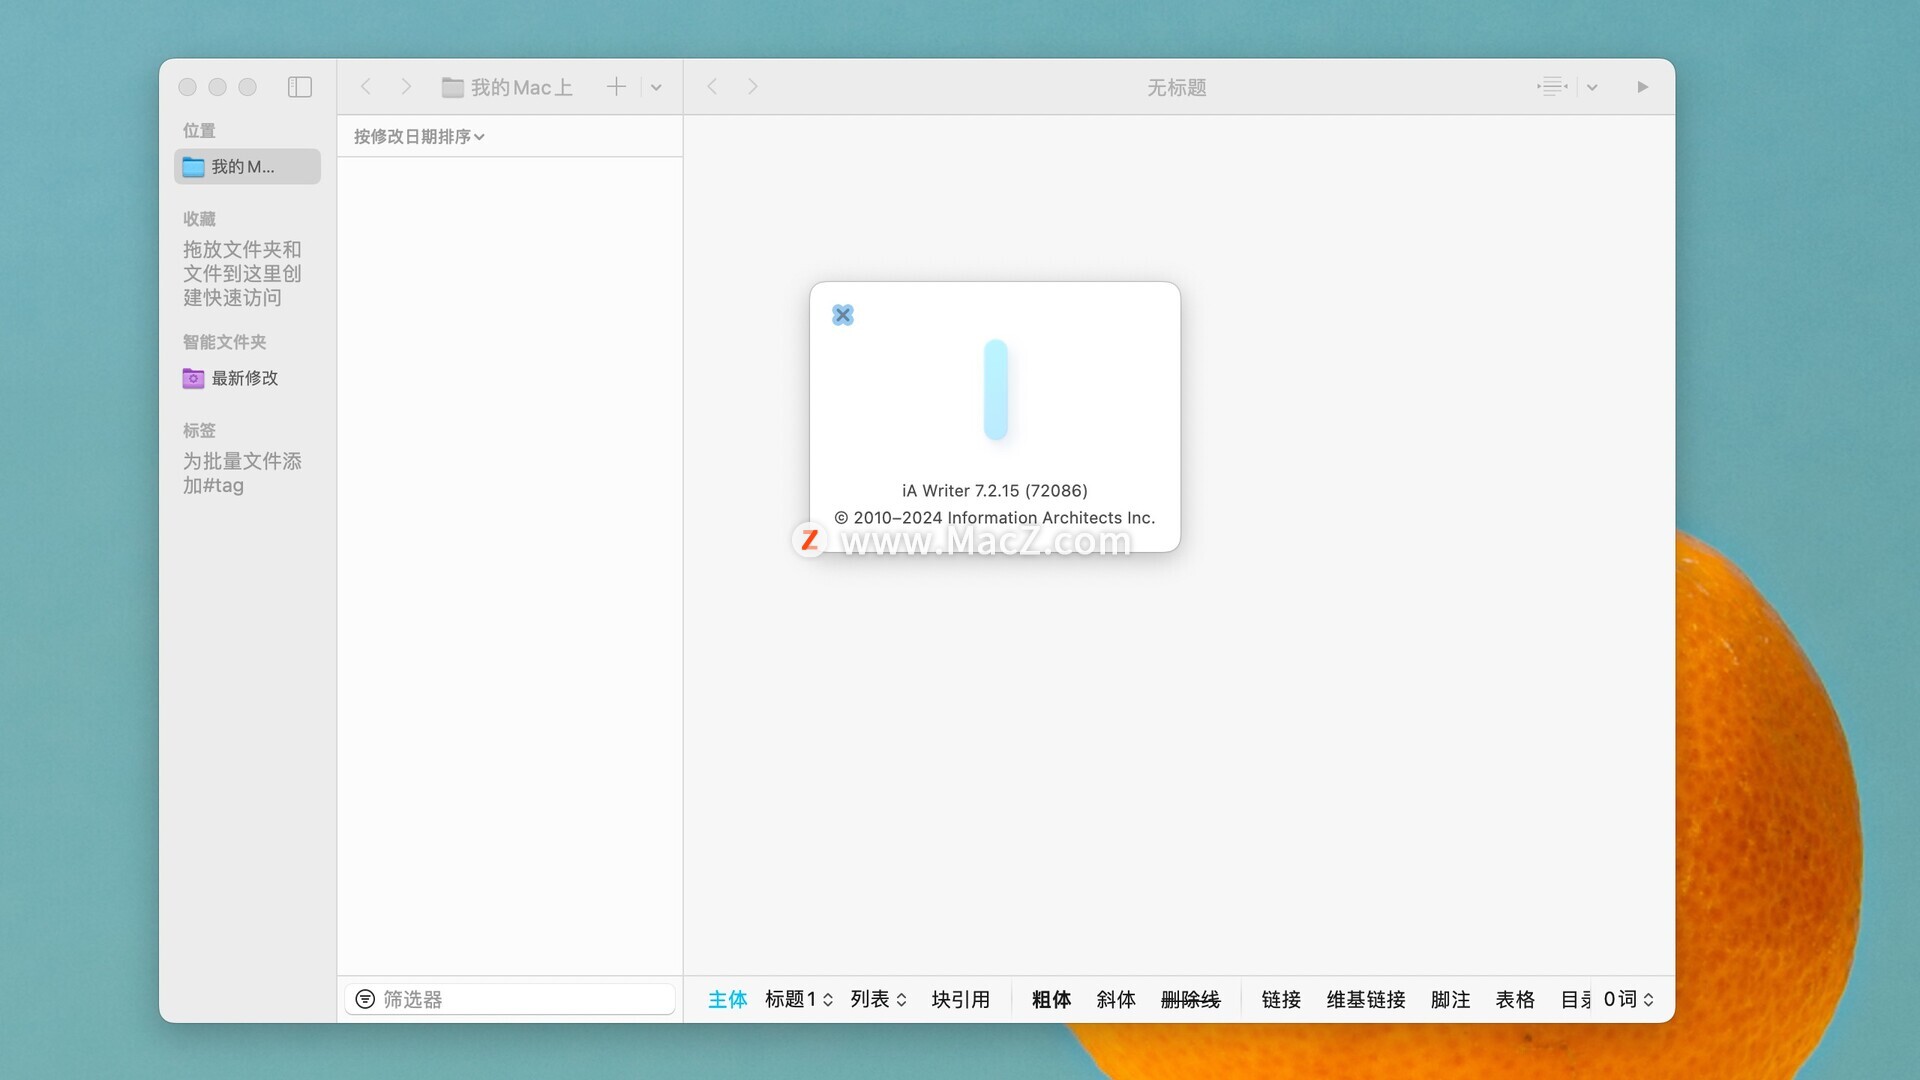This screenshot has height=1080, width=1920.
Task: Open the dropdown next to plus button
Action: (x=656, y=87)
